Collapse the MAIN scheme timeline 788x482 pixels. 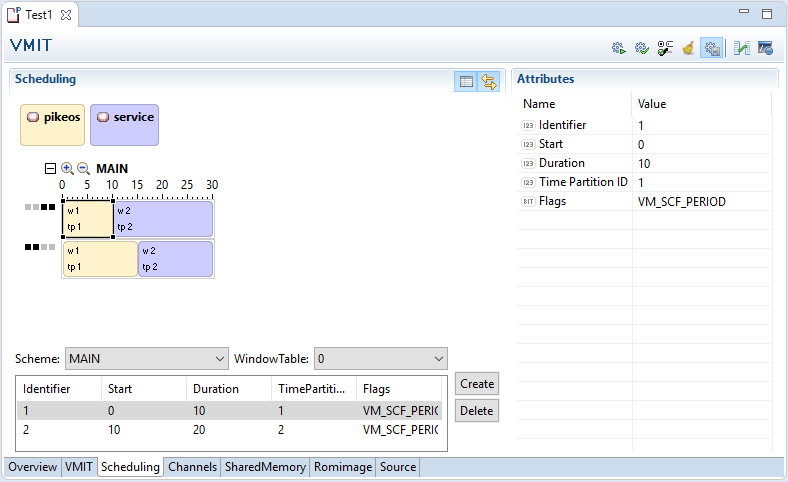(51, 169)
